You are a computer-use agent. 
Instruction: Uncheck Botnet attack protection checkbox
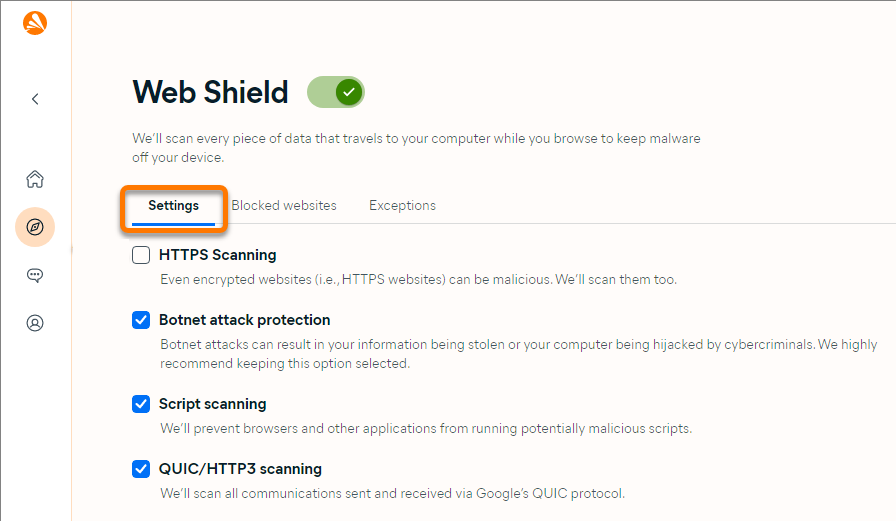(142, 320)
